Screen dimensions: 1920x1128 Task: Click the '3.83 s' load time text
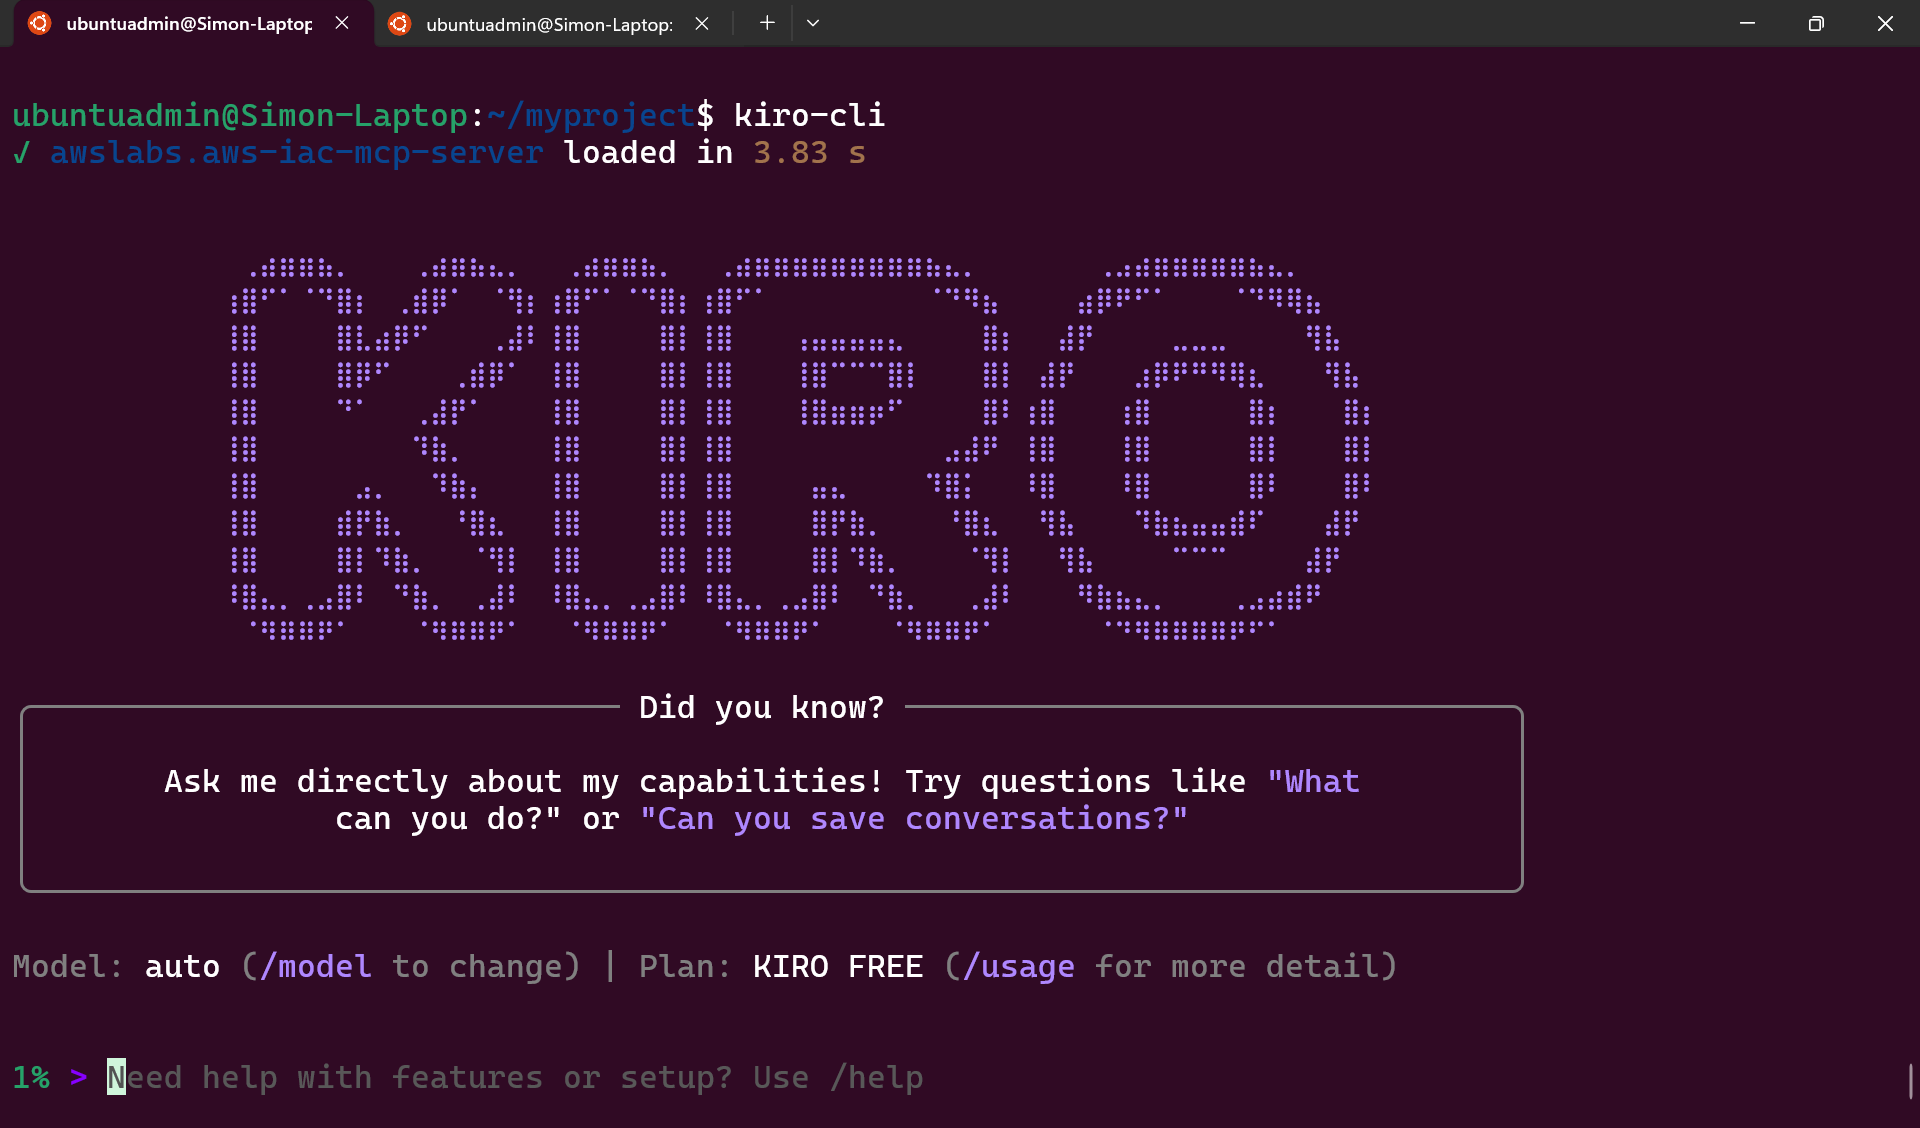click(810, 153)
